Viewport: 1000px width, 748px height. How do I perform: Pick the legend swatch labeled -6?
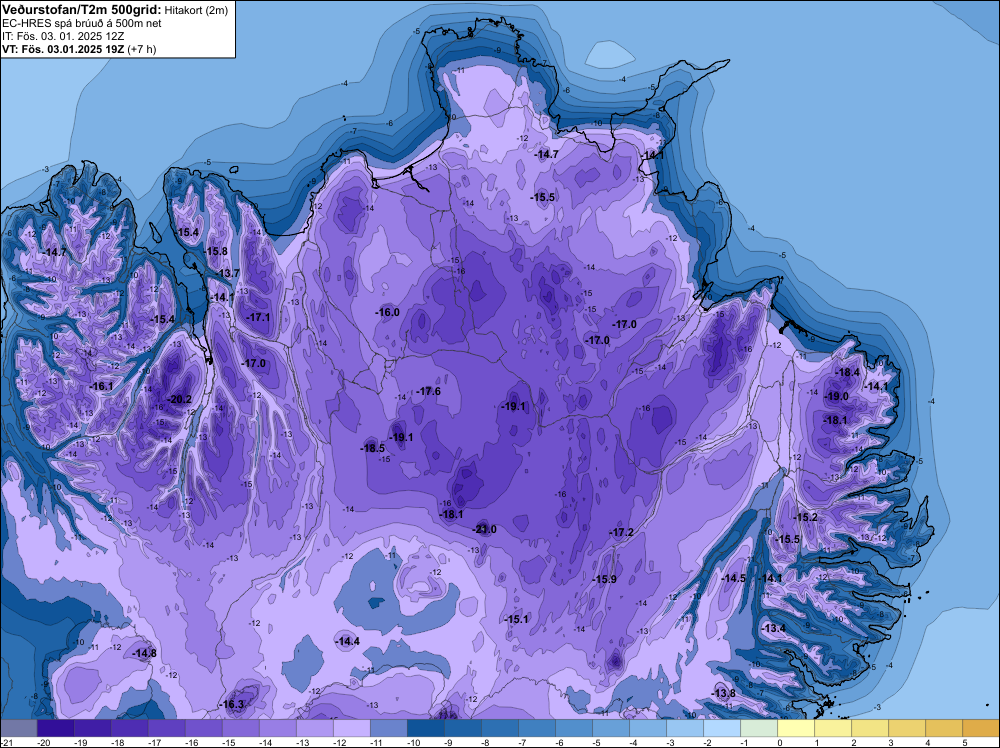click(573, 728)
